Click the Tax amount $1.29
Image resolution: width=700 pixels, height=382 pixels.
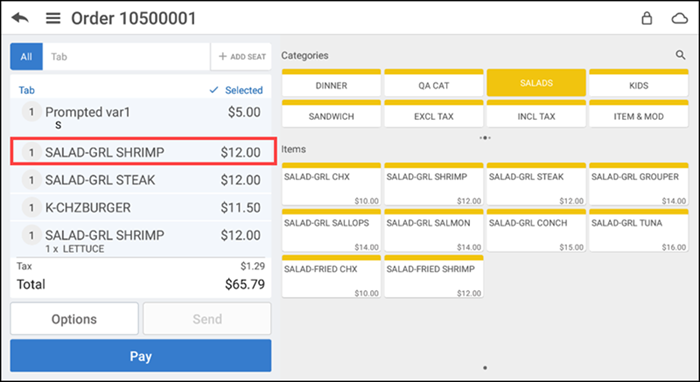(x=253, y=266)
